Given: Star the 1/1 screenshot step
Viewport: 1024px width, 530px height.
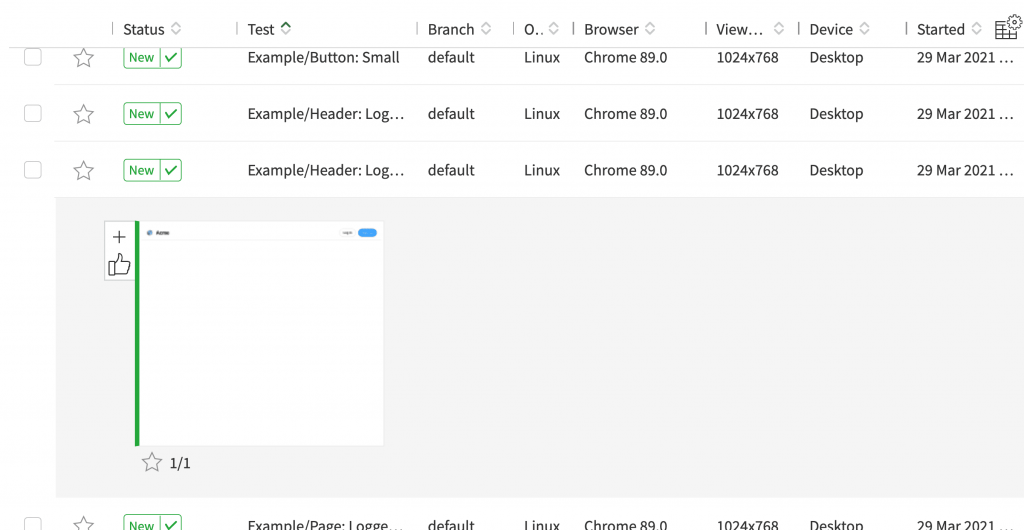Looking at the screenshot, I should pos(152,462).
